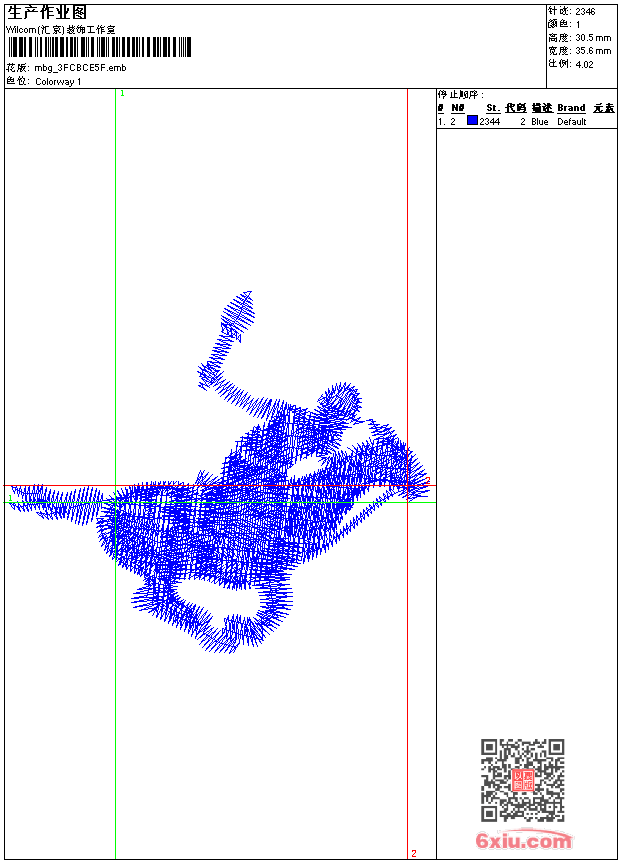Click the 30.5 mm height value

[593, 38]
